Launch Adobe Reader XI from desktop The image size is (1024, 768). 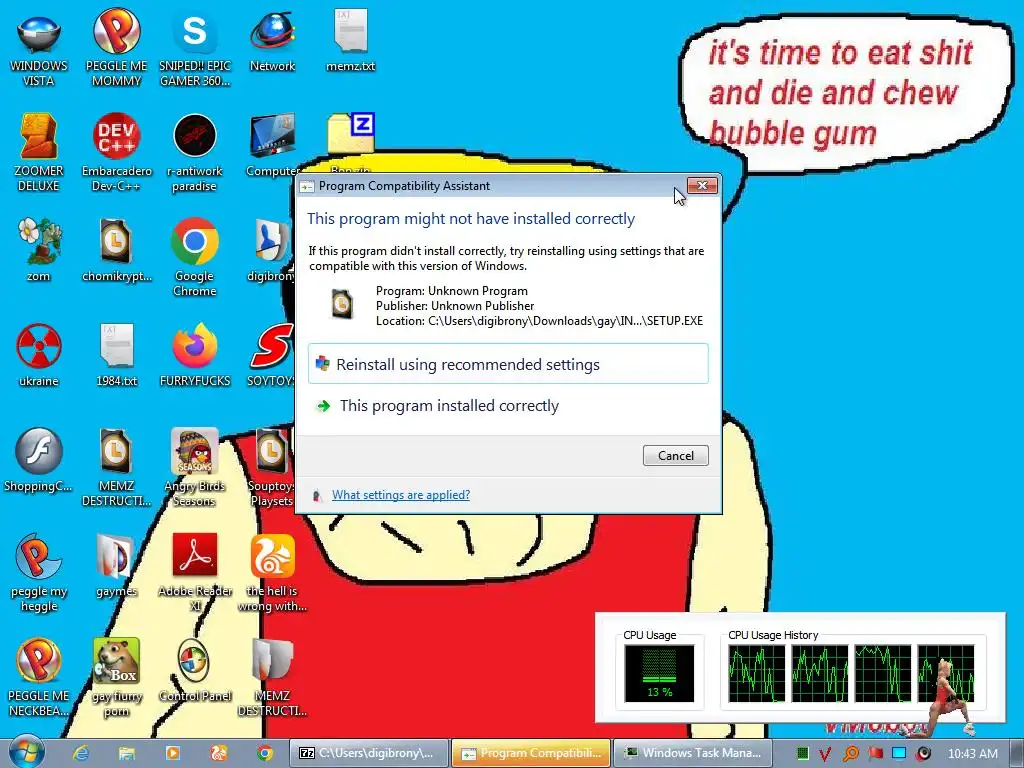(x=195, y=572)
